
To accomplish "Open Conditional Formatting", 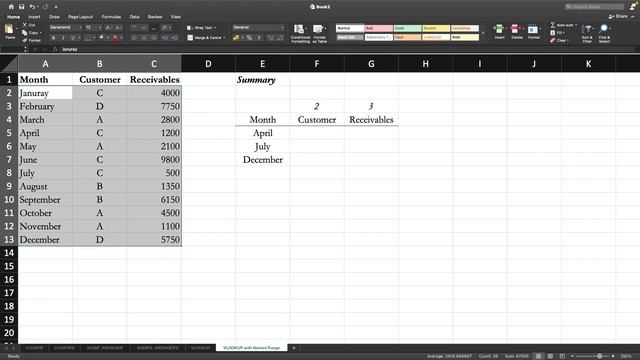I will [x=300, y=33].
